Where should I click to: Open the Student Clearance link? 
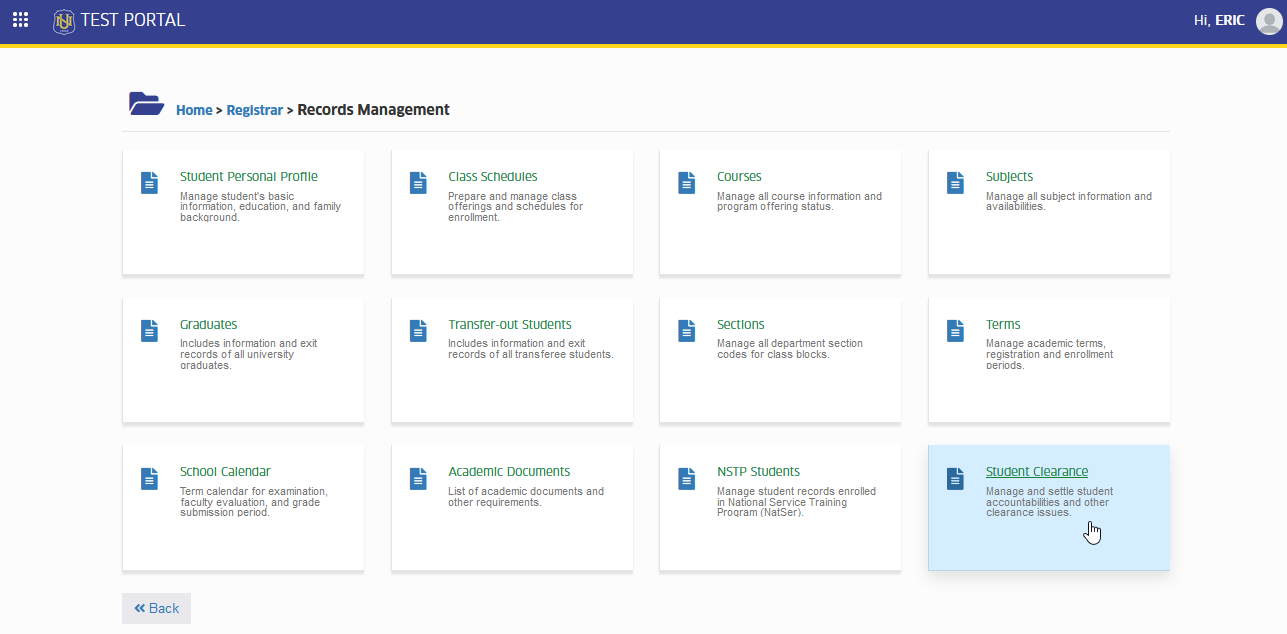point(1037,472)
